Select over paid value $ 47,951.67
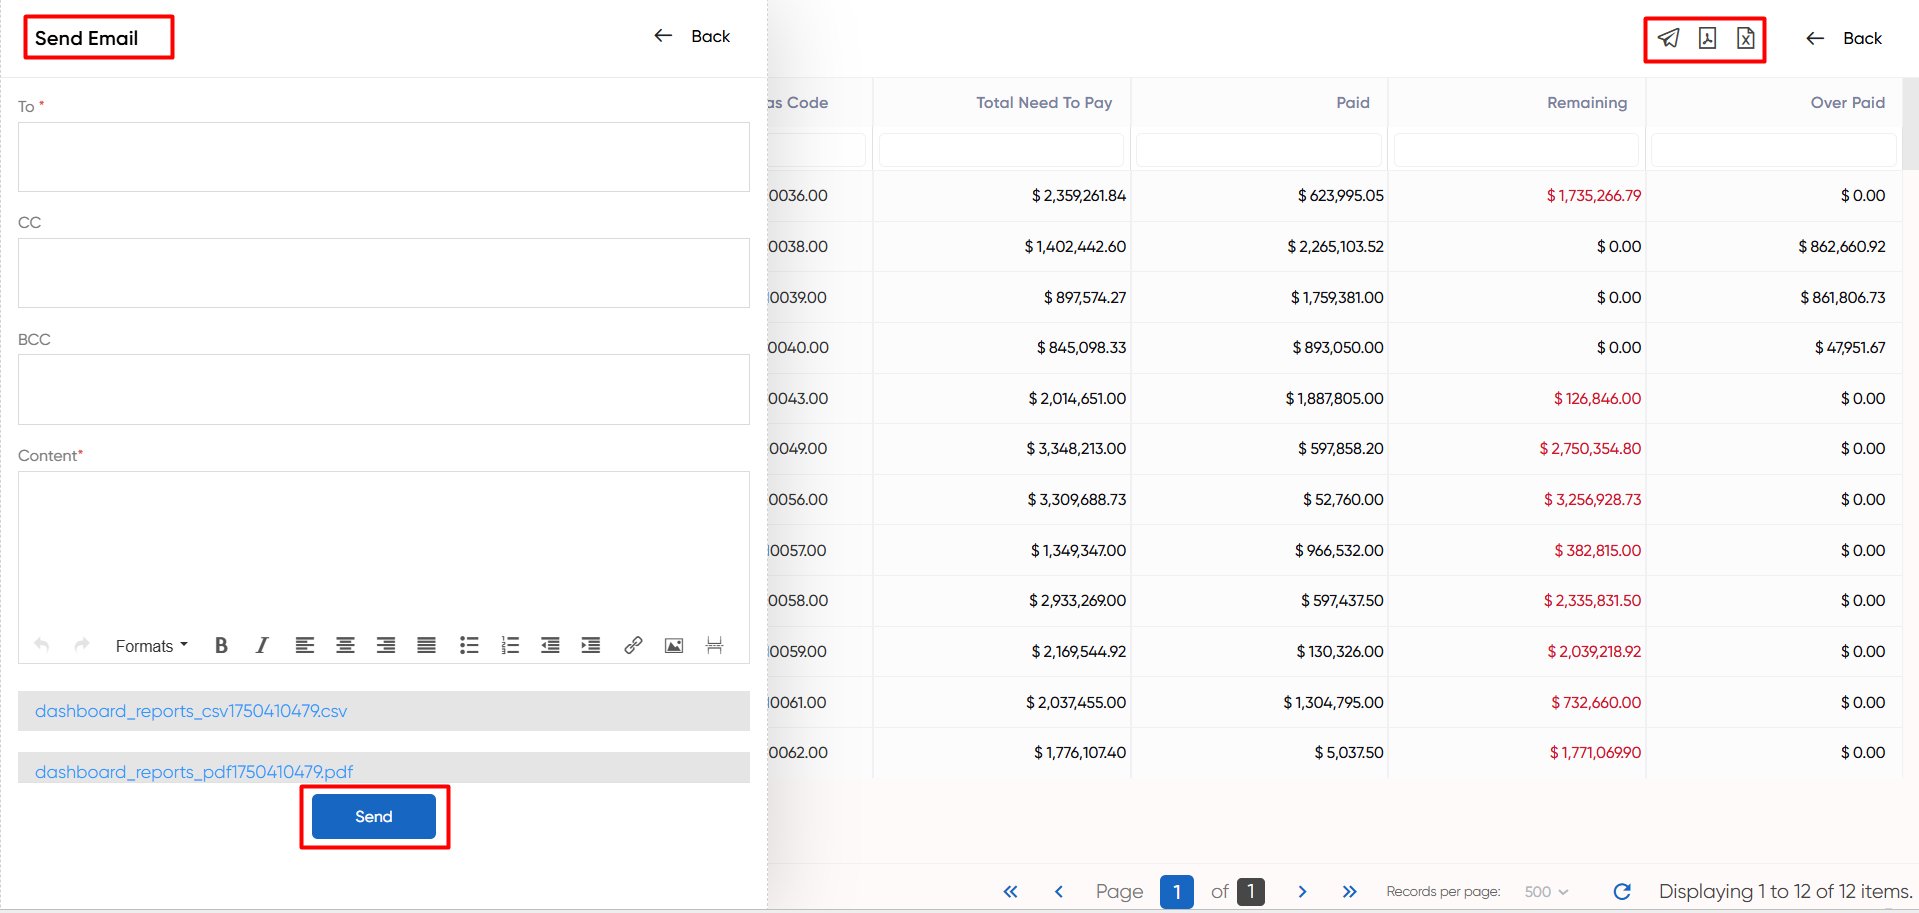Image resolution: width=1919 pixels, height=913 pixels. click(x=1850, y=347)
